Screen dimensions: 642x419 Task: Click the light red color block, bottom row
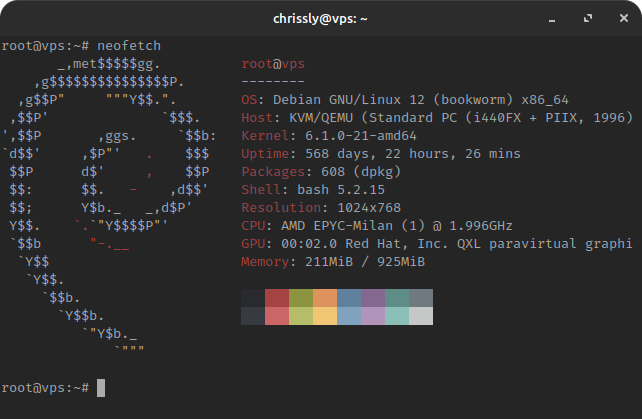click(277, 316)
